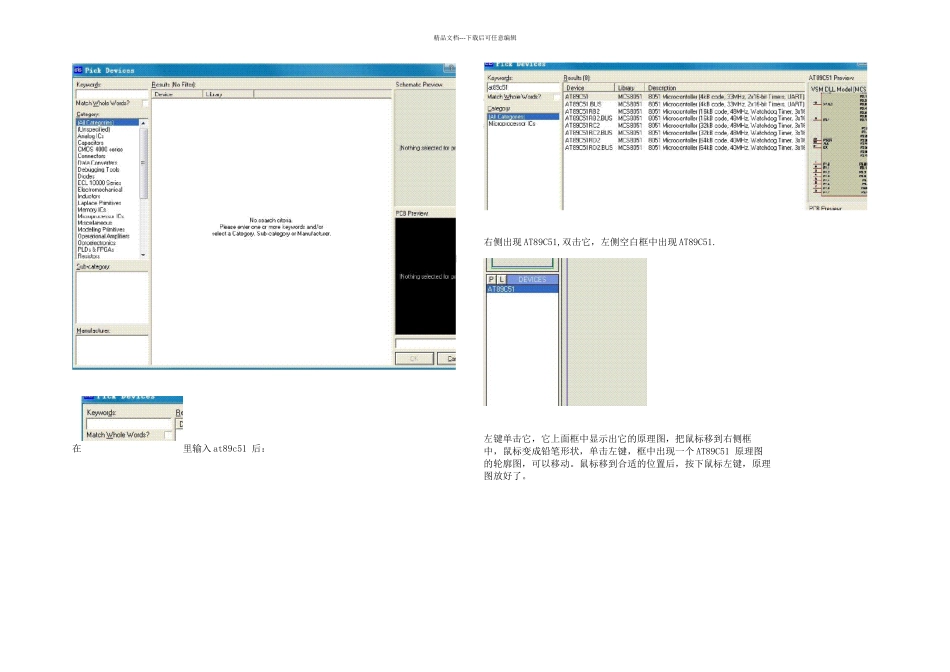950x672 pixels.
Task: Select Capacitors category
Action: (107, 142)
